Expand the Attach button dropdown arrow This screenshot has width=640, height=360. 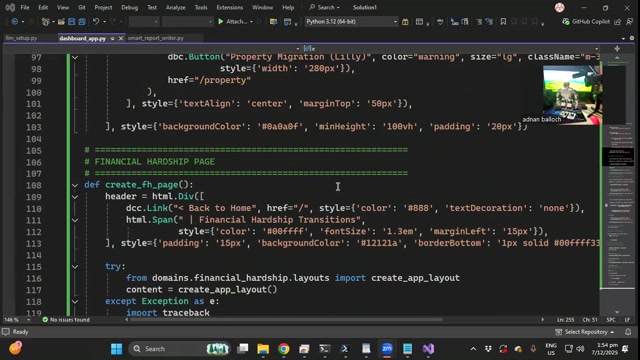(x=251, y=22)
